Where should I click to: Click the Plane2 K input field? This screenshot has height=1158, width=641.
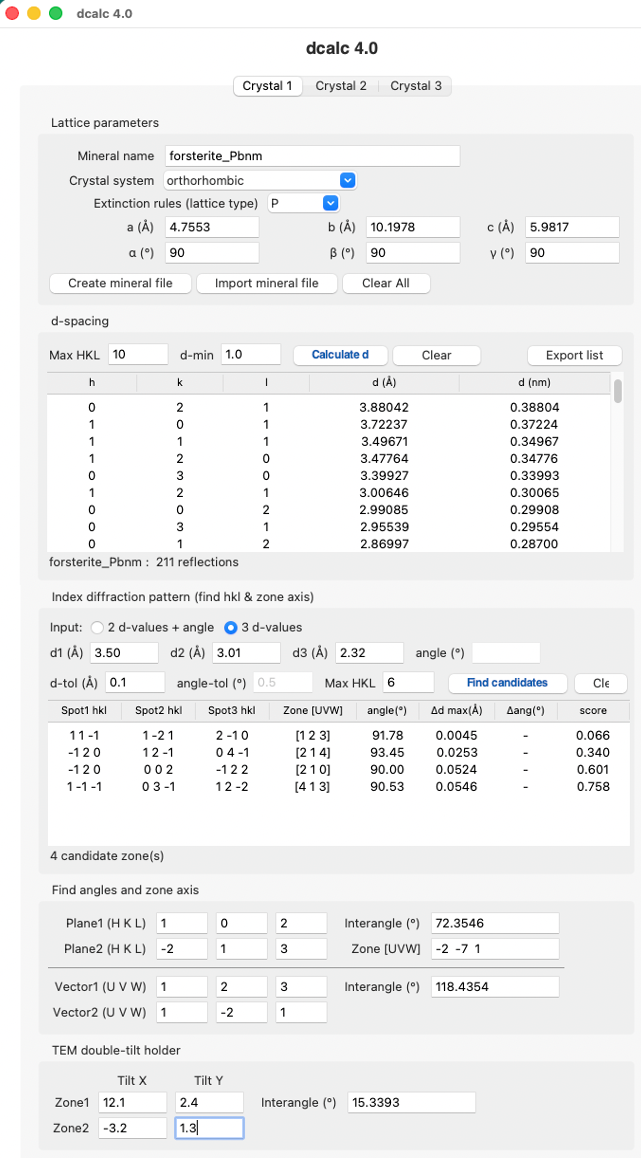coord(241,948)
